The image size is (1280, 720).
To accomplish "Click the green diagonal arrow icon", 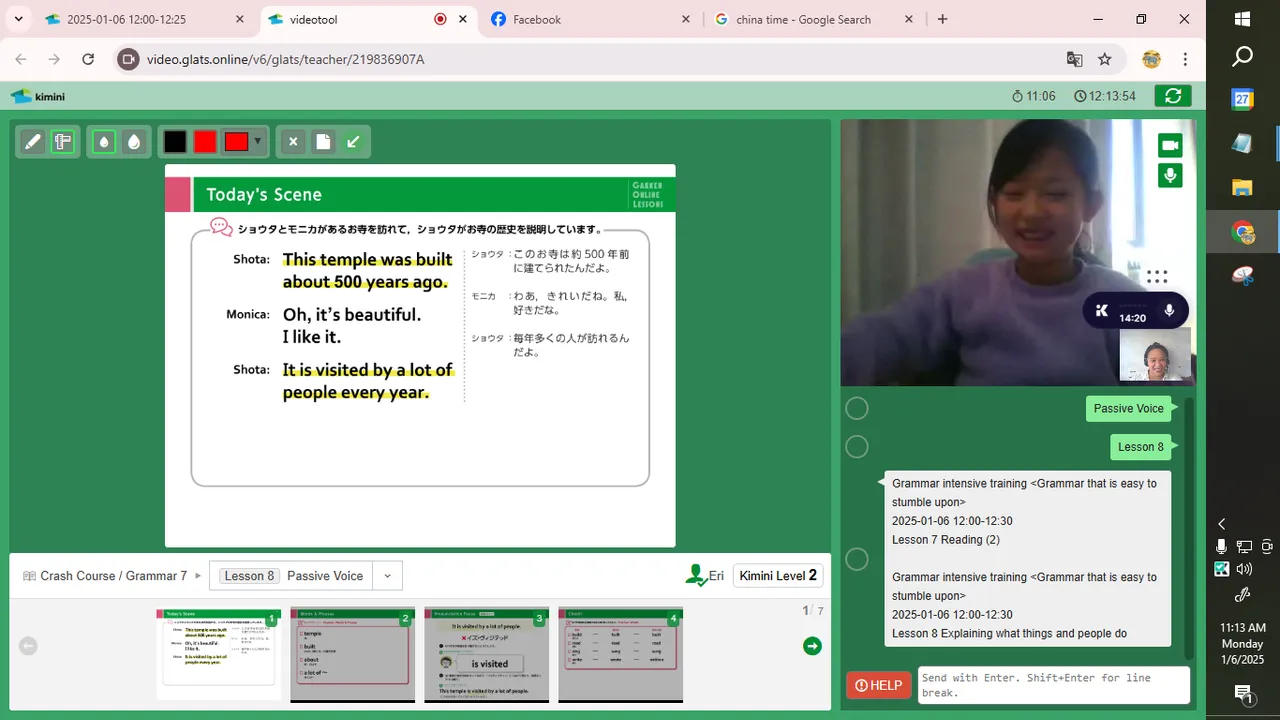I will (353, 142).
